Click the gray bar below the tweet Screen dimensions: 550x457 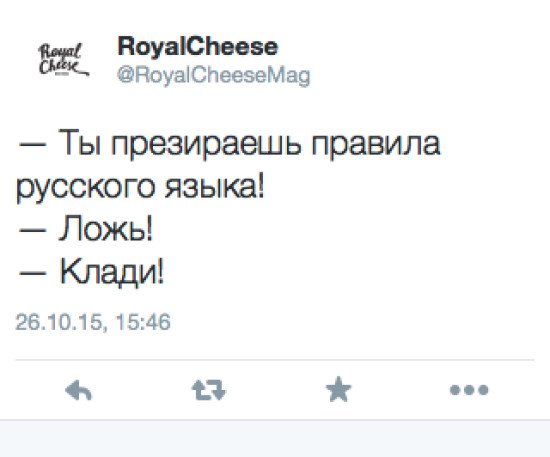pyautogui.click(x=275, y=438)
